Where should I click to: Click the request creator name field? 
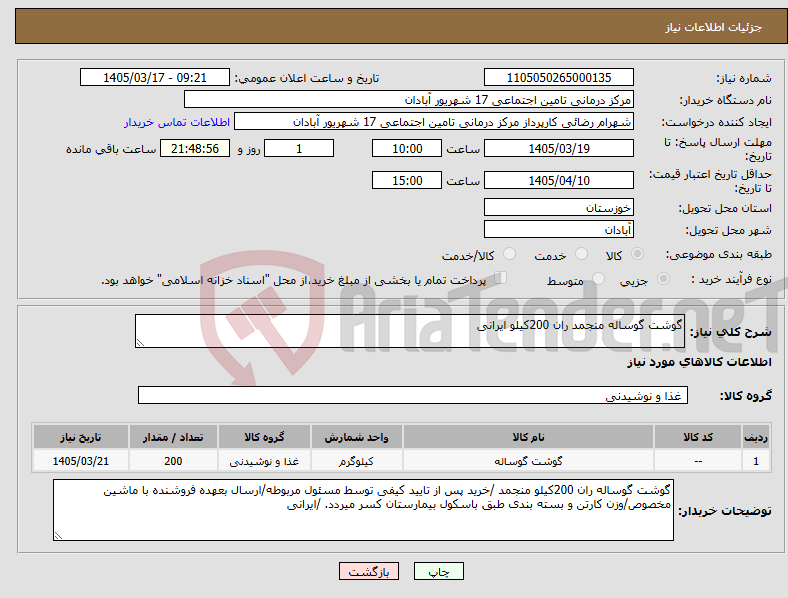[x=434, y=122]
